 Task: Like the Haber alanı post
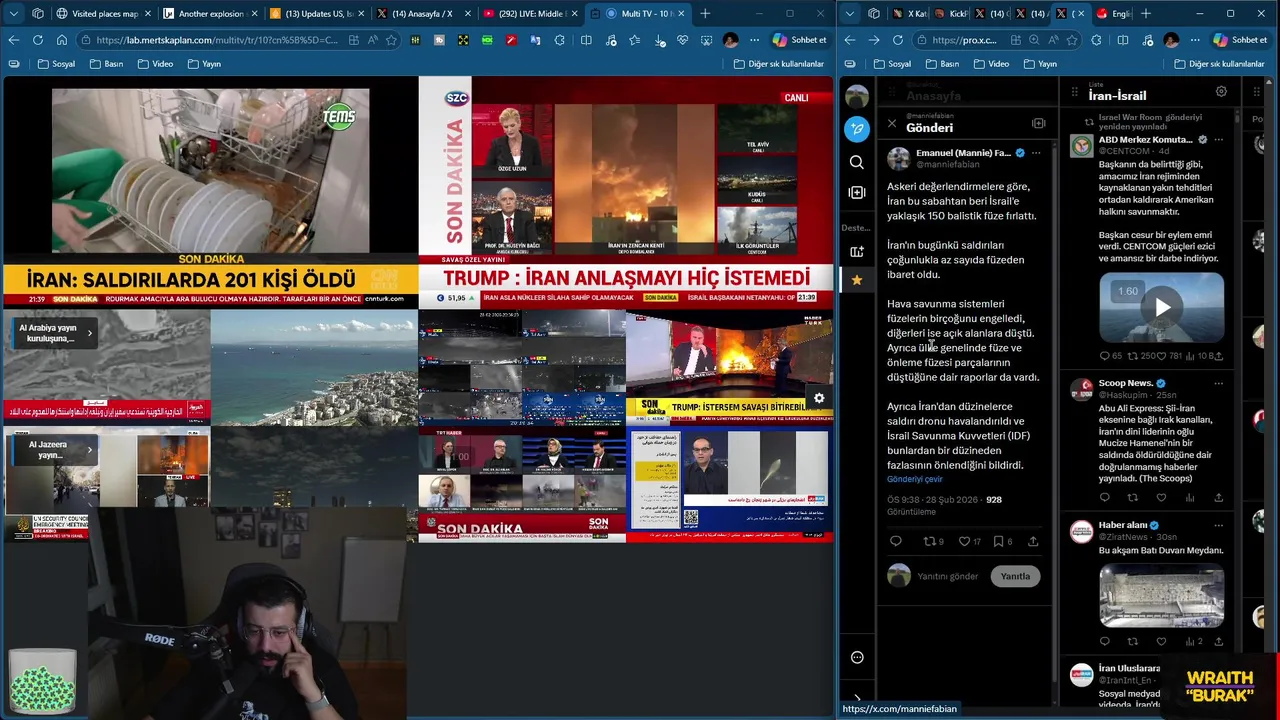coord(1161,641)
